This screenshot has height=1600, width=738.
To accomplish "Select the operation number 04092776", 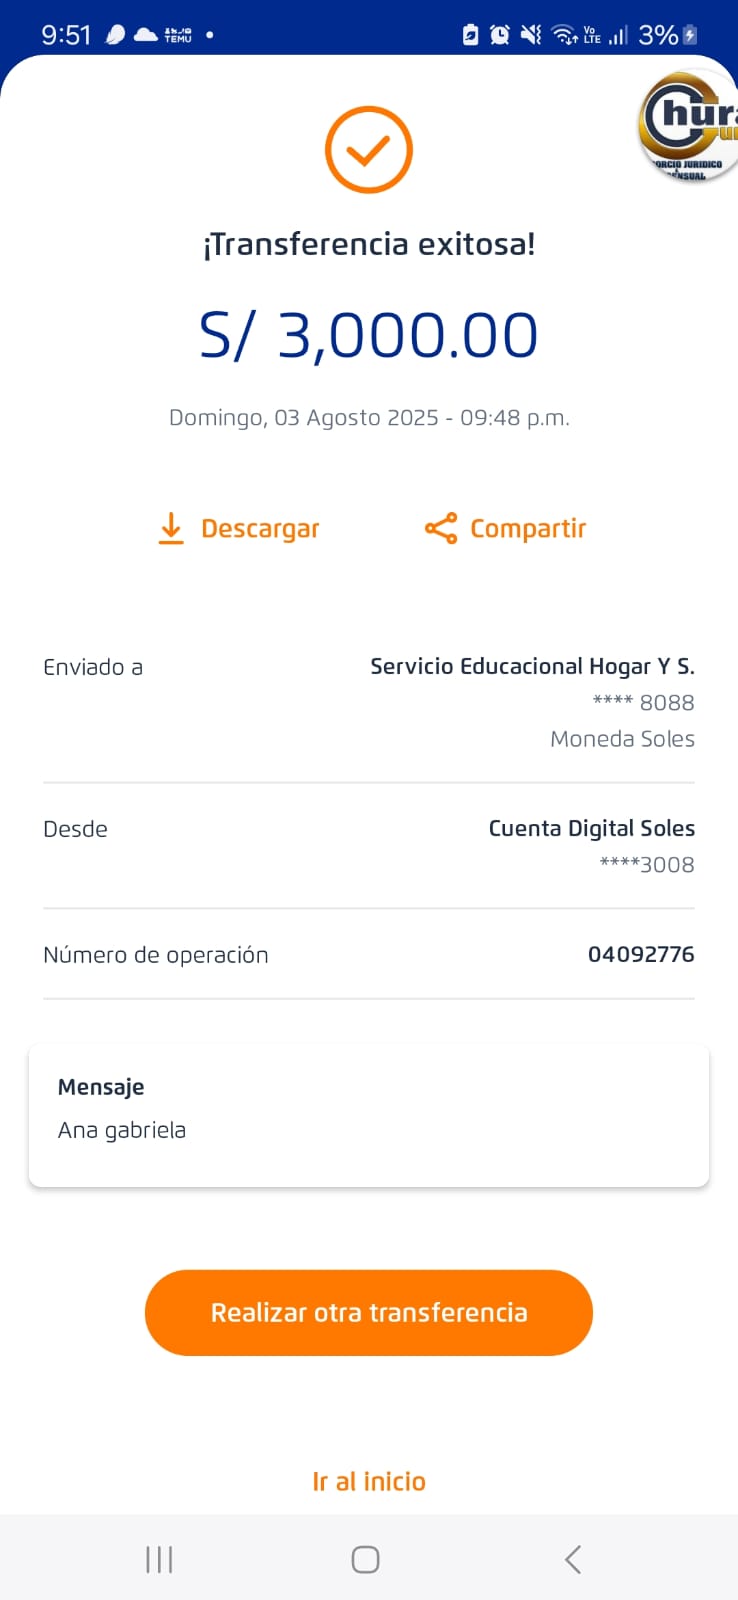I will [x=641, y=954].
